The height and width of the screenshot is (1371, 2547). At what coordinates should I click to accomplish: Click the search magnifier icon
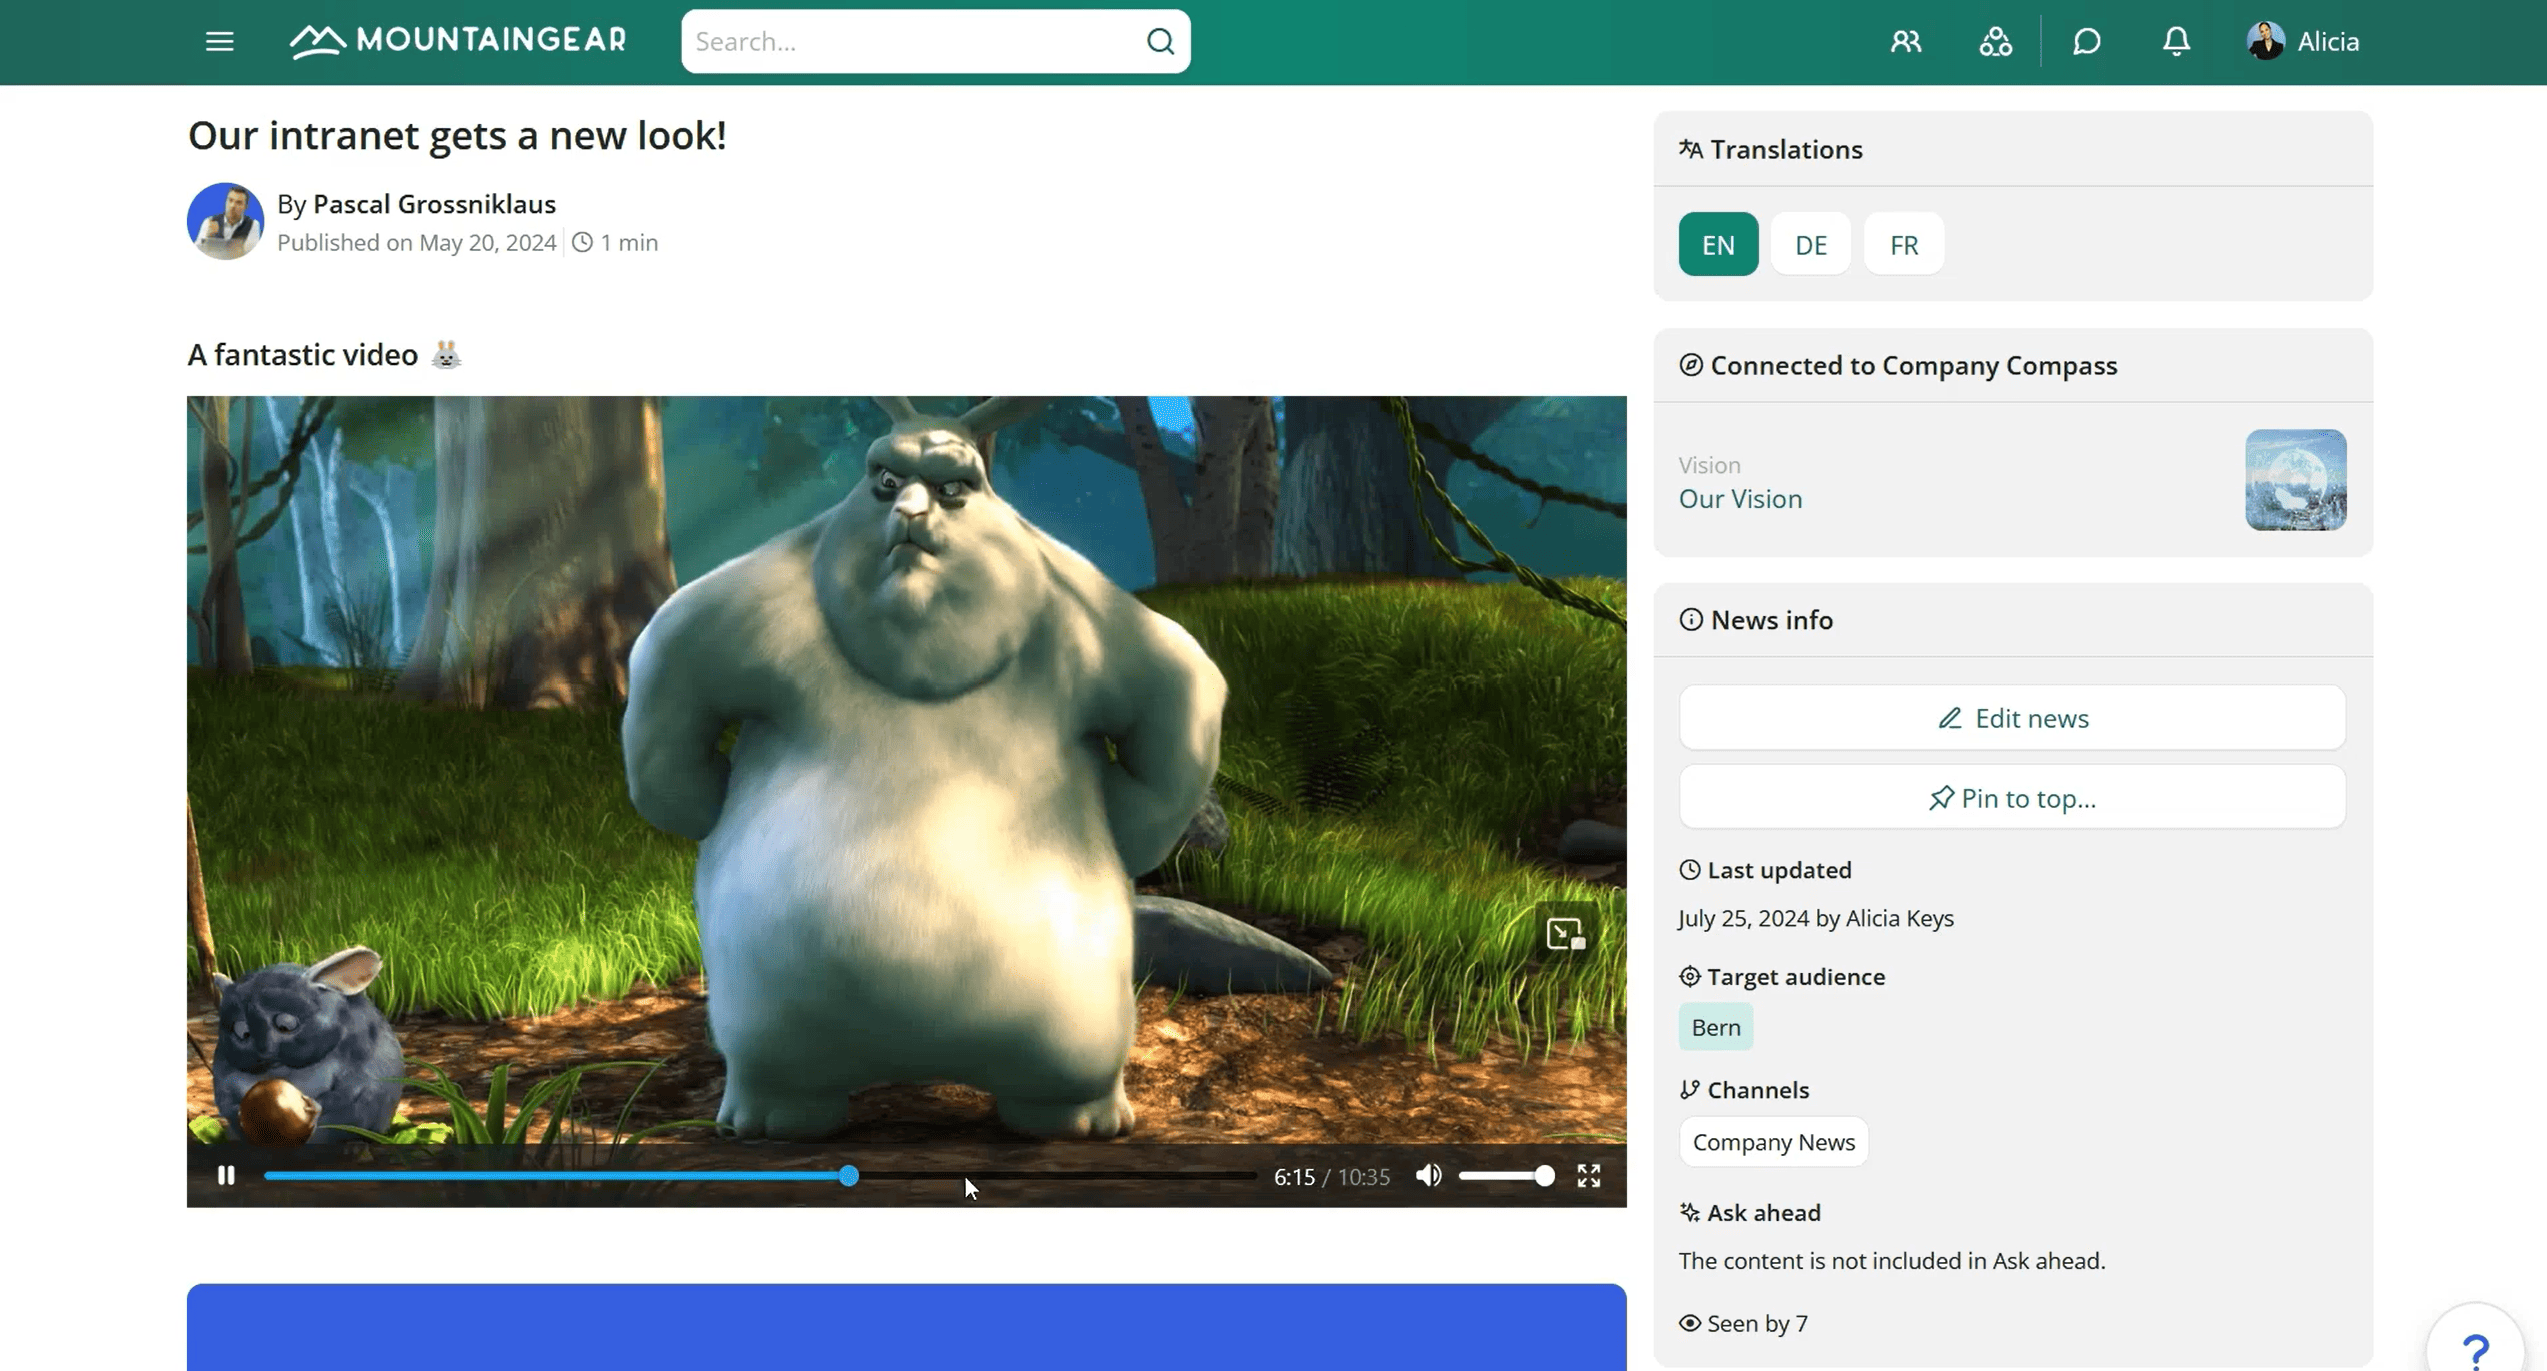coord(1160,41)
